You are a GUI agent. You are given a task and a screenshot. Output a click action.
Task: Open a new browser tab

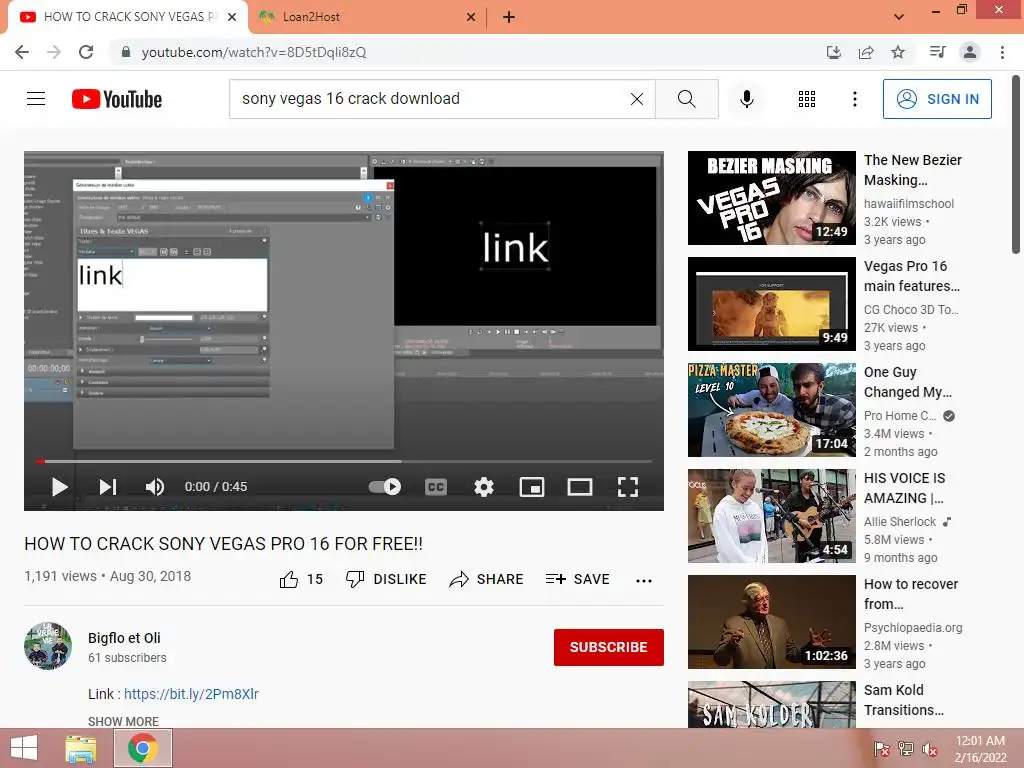(x=509, y=17)
